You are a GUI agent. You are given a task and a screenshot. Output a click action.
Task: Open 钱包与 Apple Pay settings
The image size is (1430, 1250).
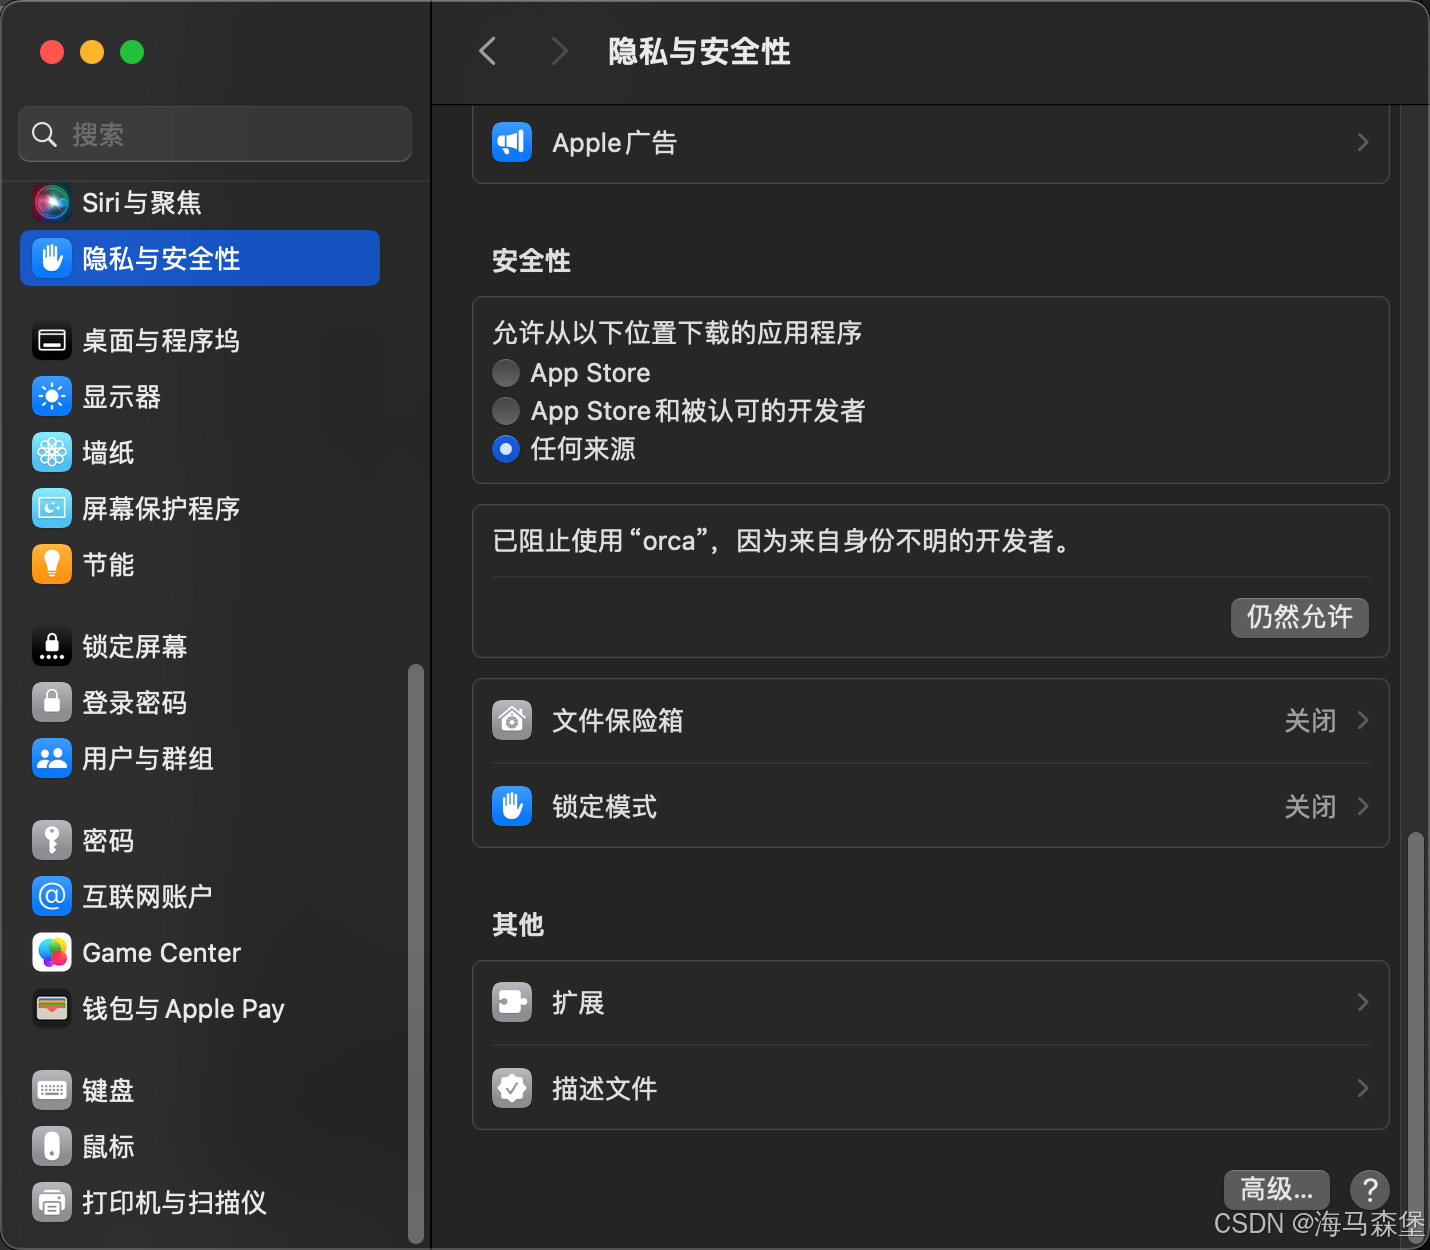[x=183, y=1008]
